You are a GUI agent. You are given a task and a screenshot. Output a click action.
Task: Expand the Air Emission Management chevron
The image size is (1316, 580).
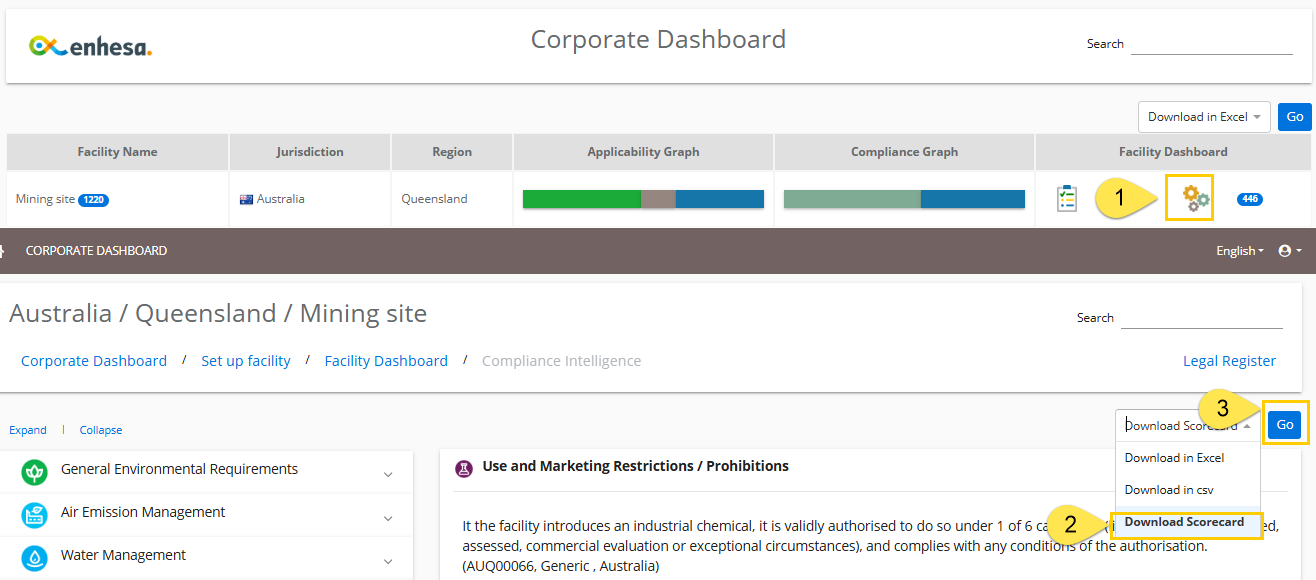tap(388, 518)
